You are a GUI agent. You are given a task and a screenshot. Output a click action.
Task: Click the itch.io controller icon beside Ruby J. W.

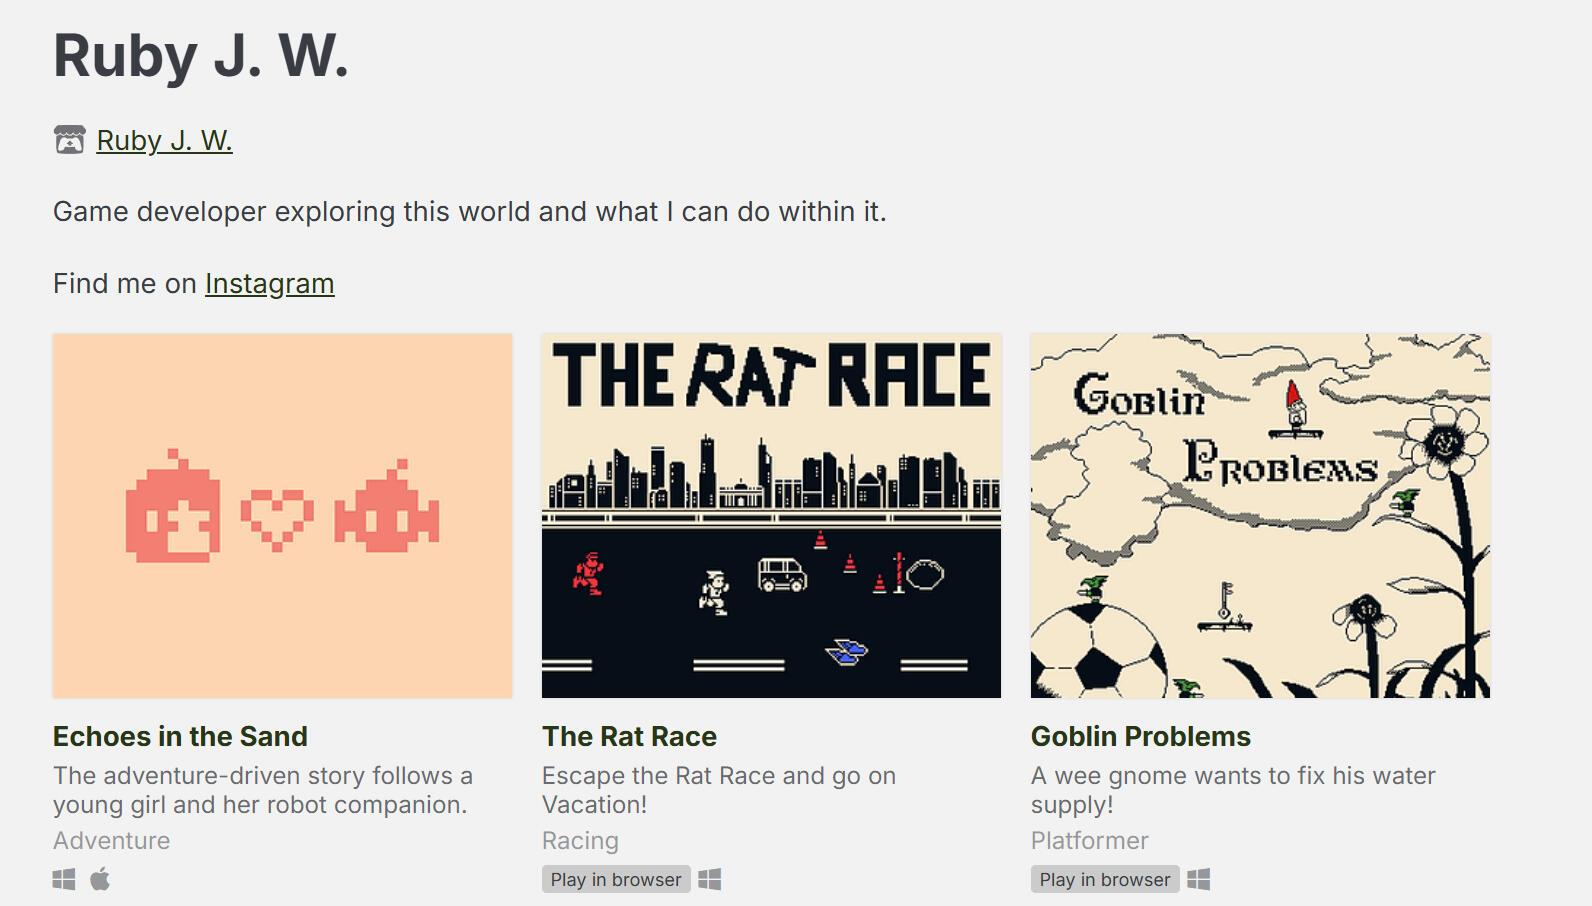click(x=69, y=140)
